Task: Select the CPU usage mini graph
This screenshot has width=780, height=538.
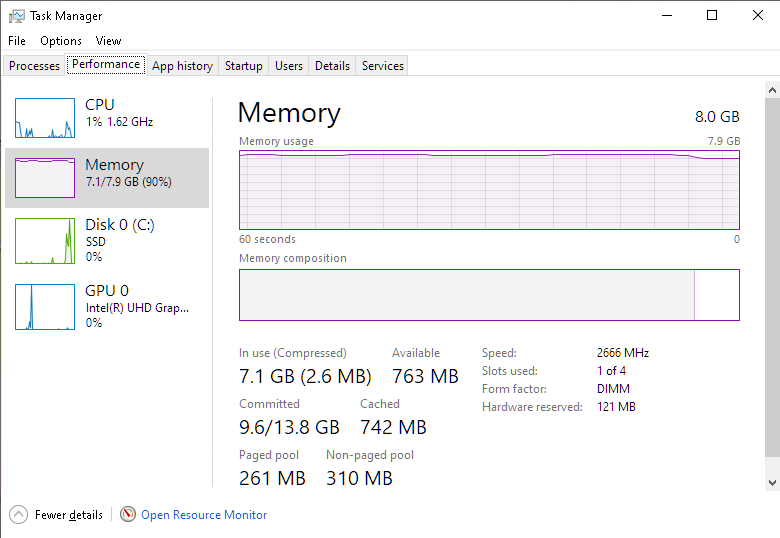Action: (x=45, y=118)
